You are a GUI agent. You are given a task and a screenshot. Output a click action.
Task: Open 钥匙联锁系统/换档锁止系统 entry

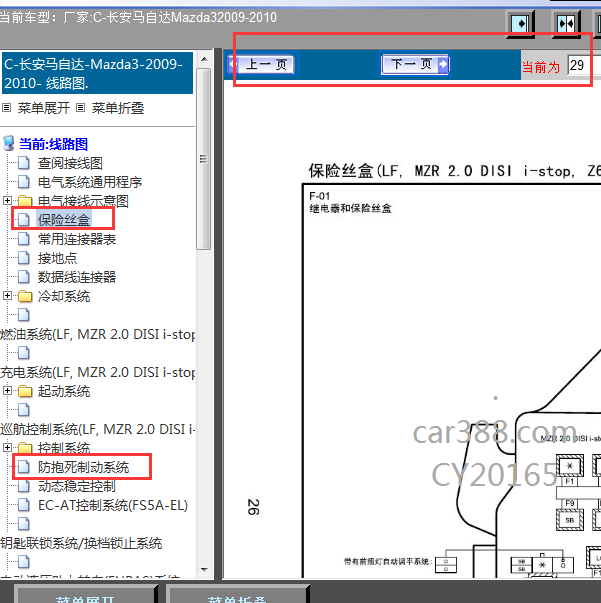(x=81, y=543)
